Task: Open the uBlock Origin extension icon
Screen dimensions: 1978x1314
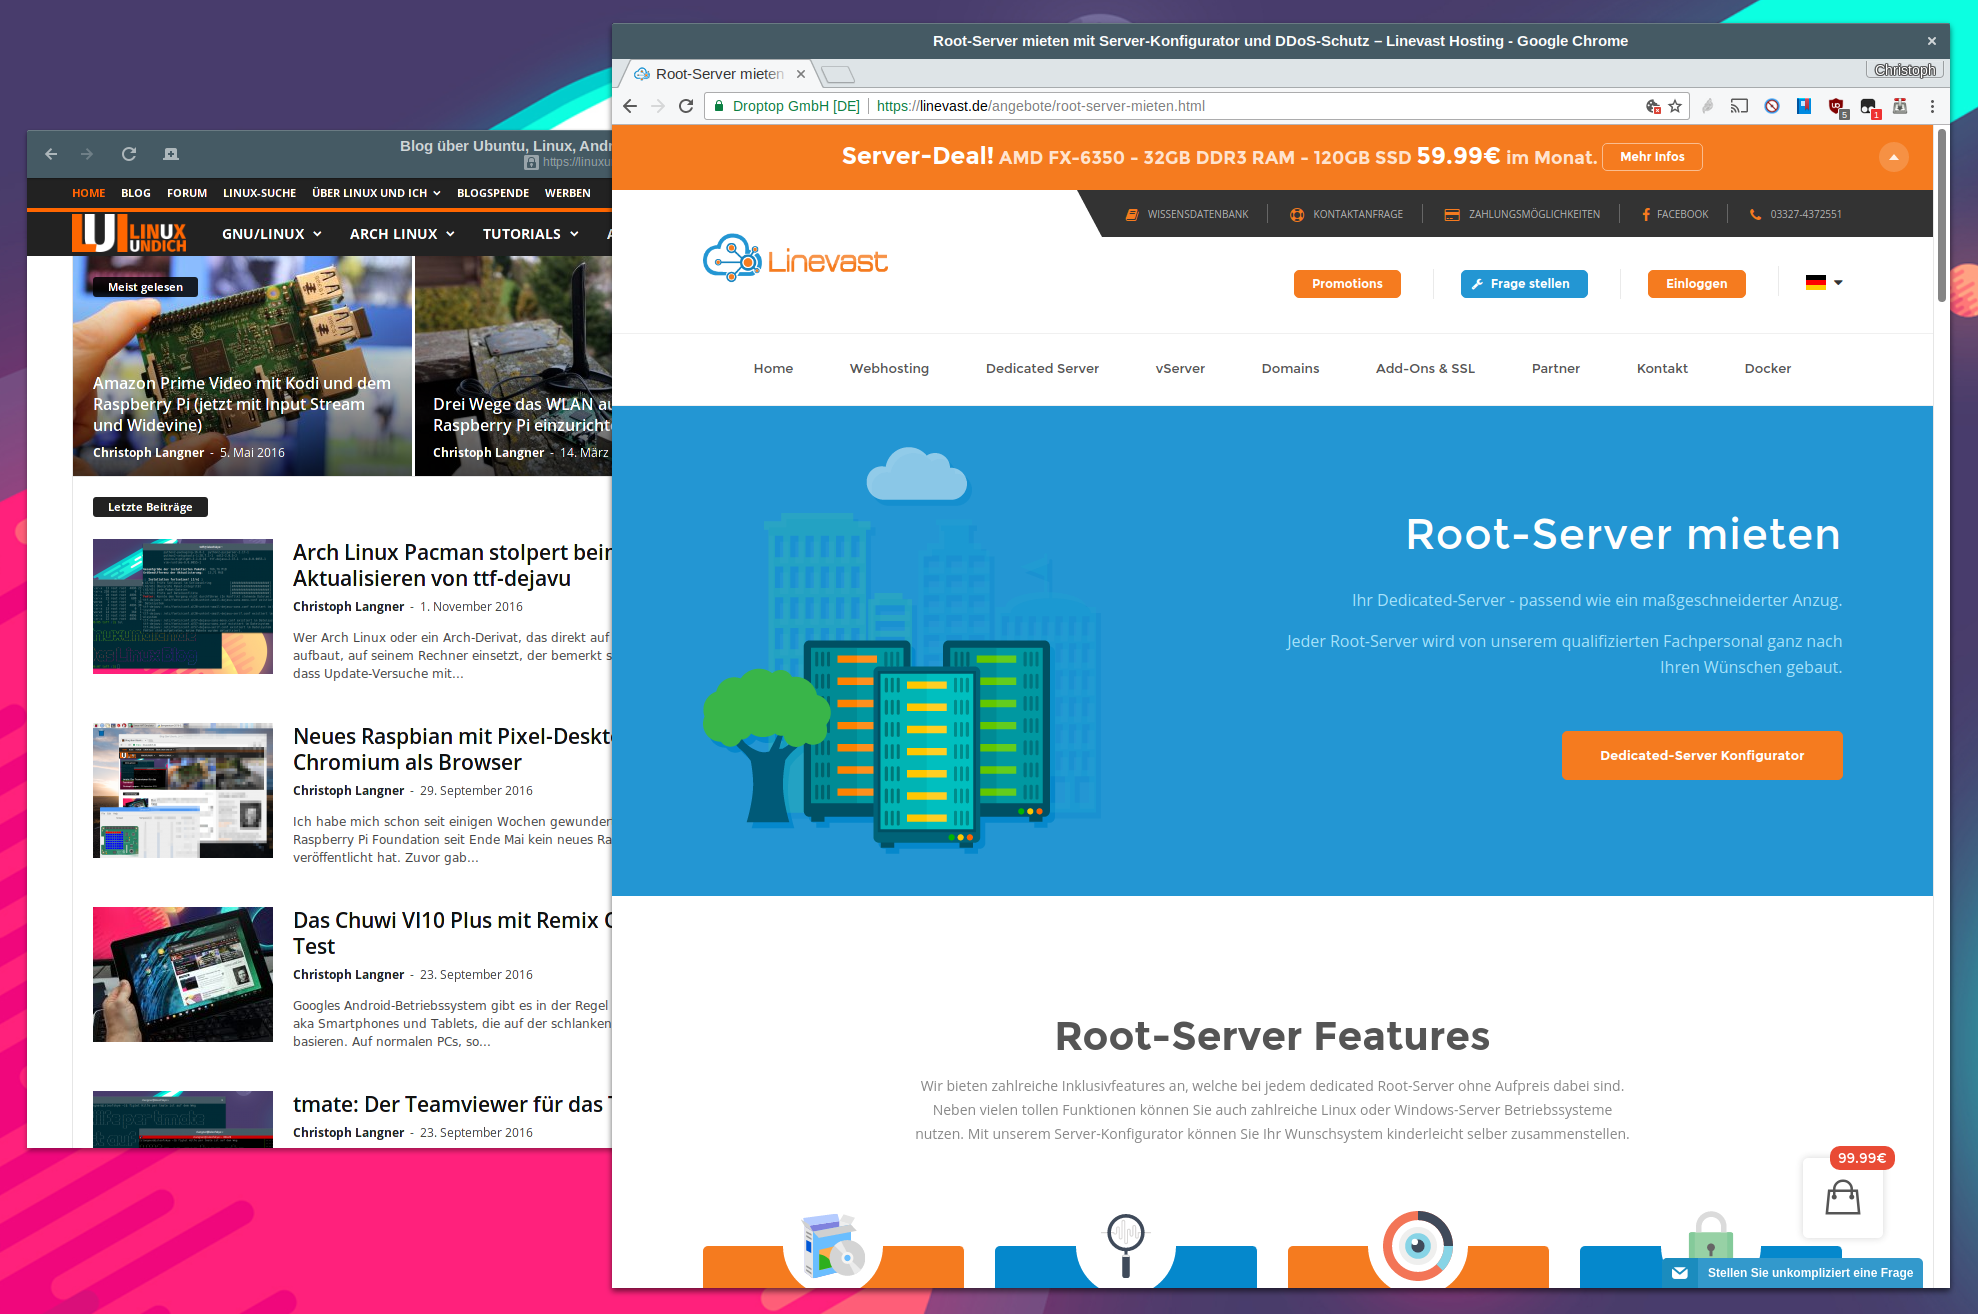Action: [1836, 106]
